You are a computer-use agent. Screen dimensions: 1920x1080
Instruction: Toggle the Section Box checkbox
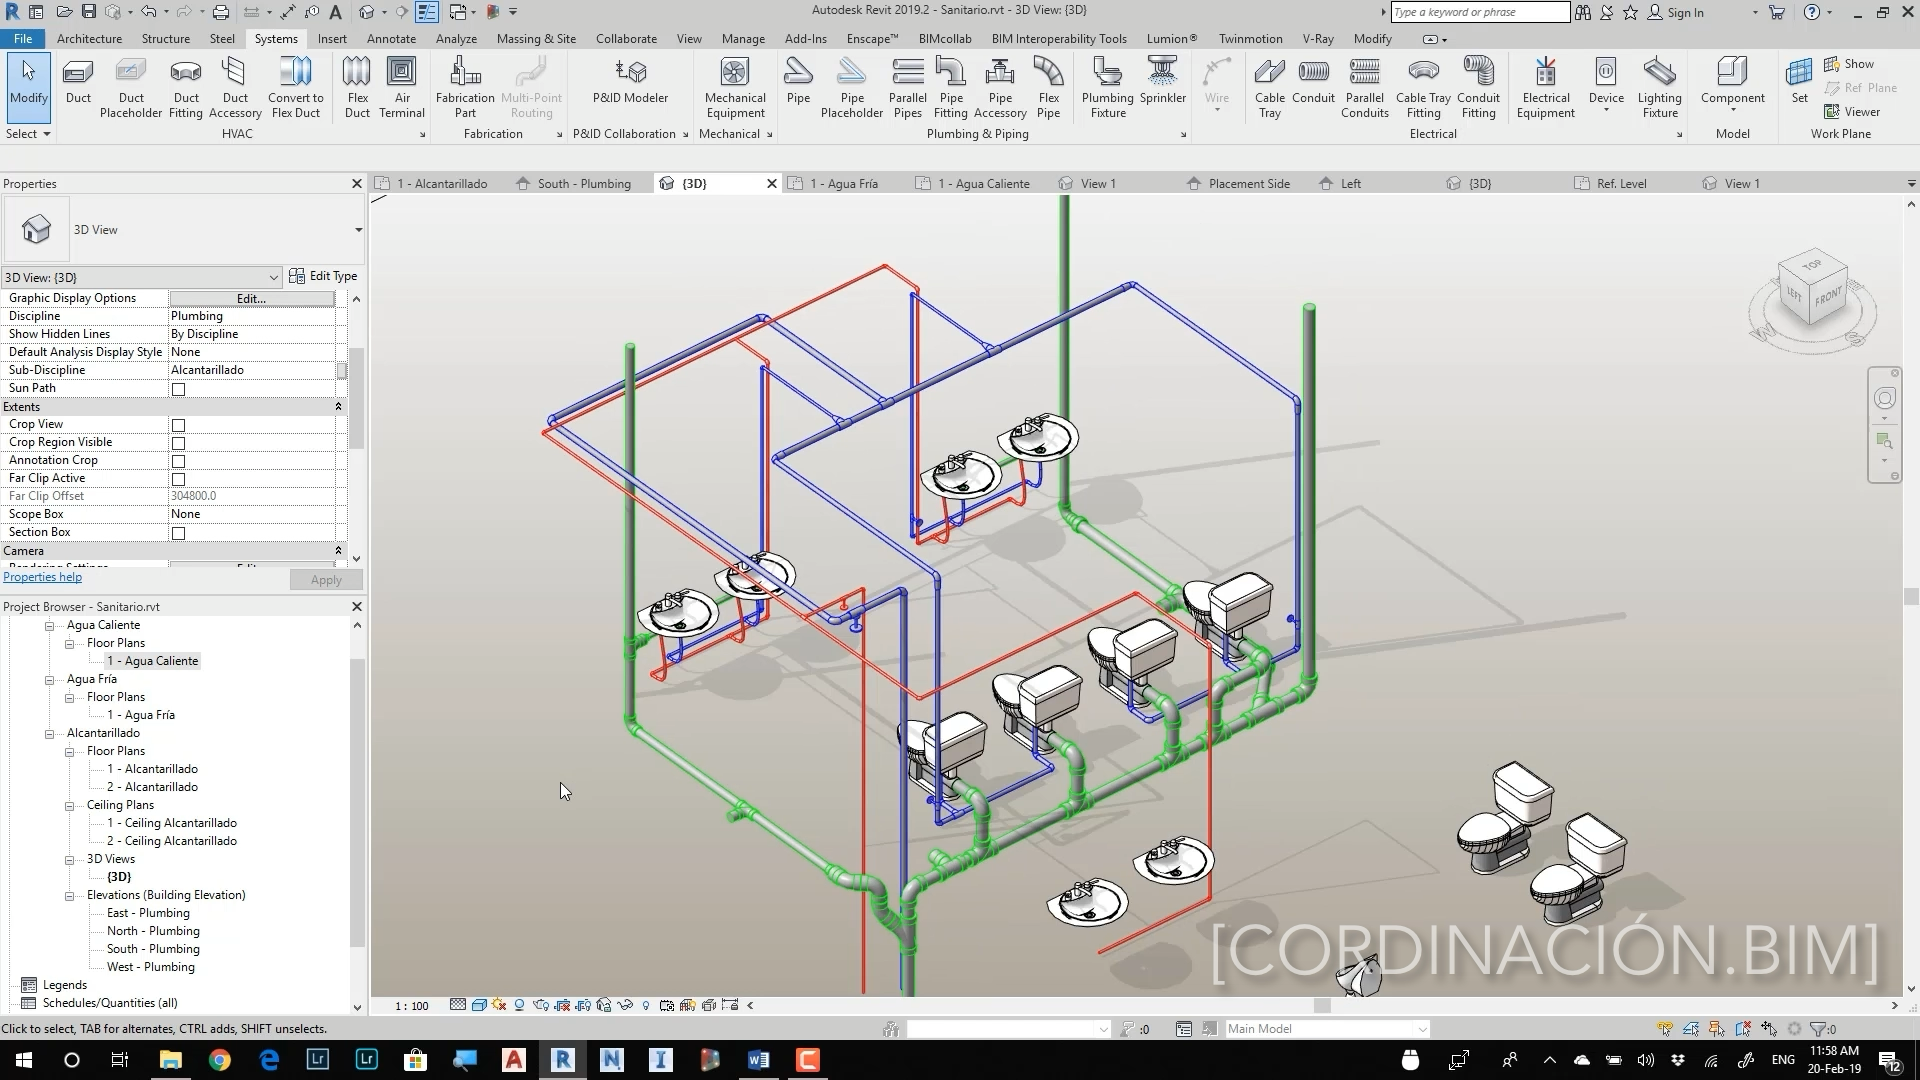click(179, 533)
